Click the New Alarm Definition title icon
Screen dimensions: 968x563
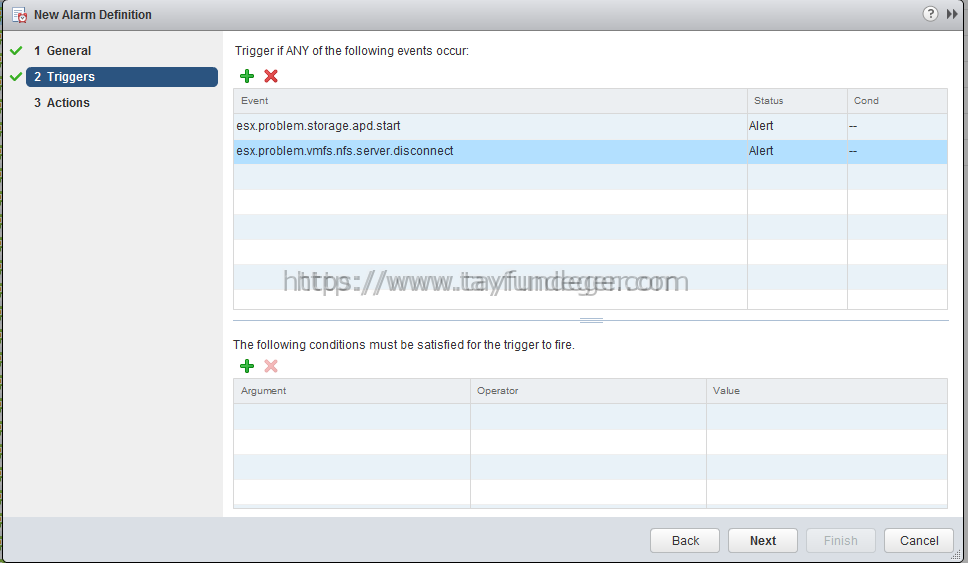coord(19,15)
